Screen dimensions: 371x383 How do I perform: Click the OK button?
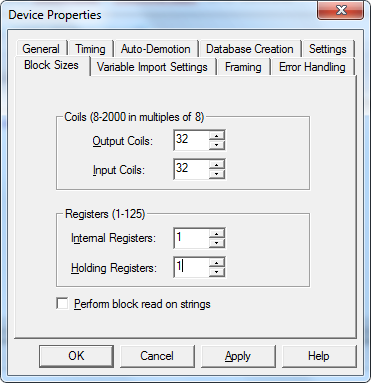tap(76, 356)
